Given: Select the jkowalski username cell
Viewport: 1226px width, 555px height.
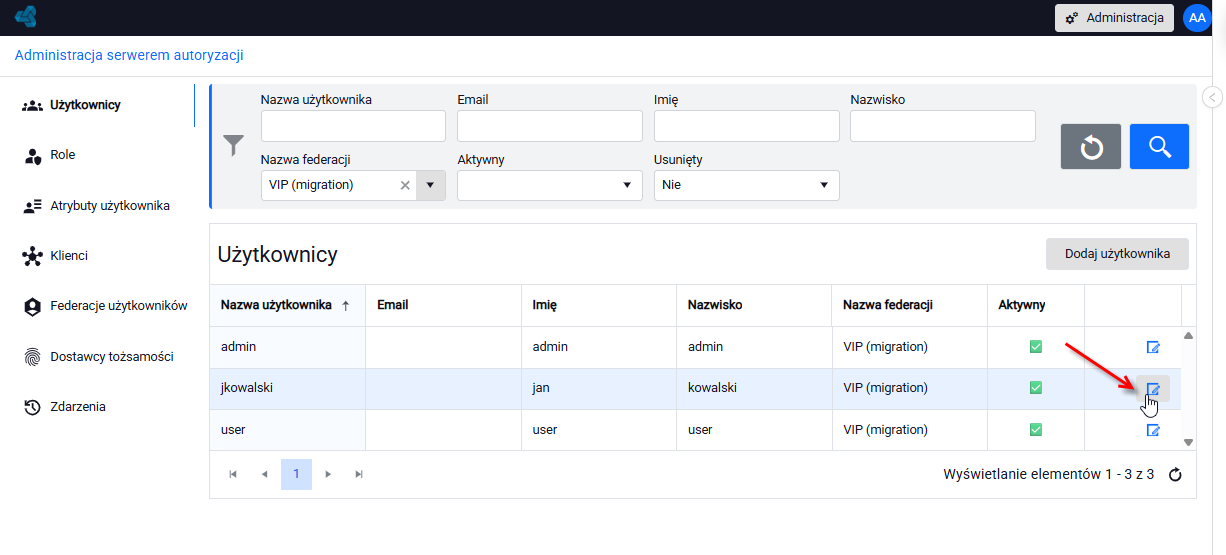Looking at the screenshot, I should (287, 388).
